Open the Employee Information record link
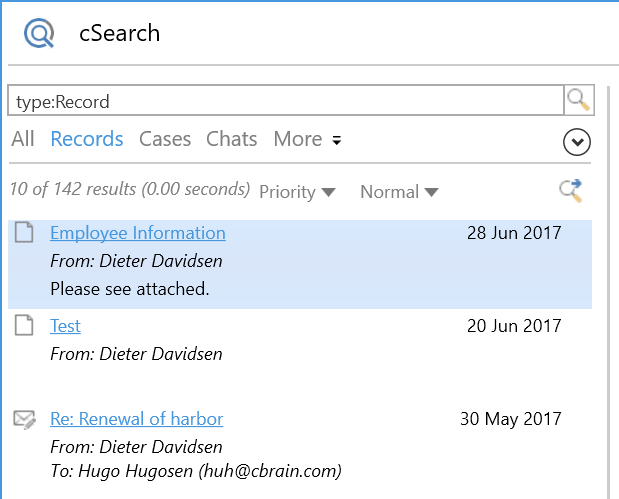 tap(138, 233)
